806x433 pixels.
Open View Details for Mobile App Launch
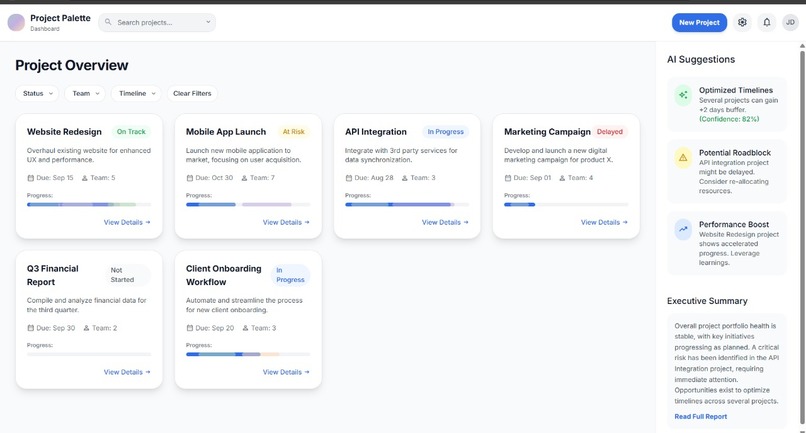point(286,222)
